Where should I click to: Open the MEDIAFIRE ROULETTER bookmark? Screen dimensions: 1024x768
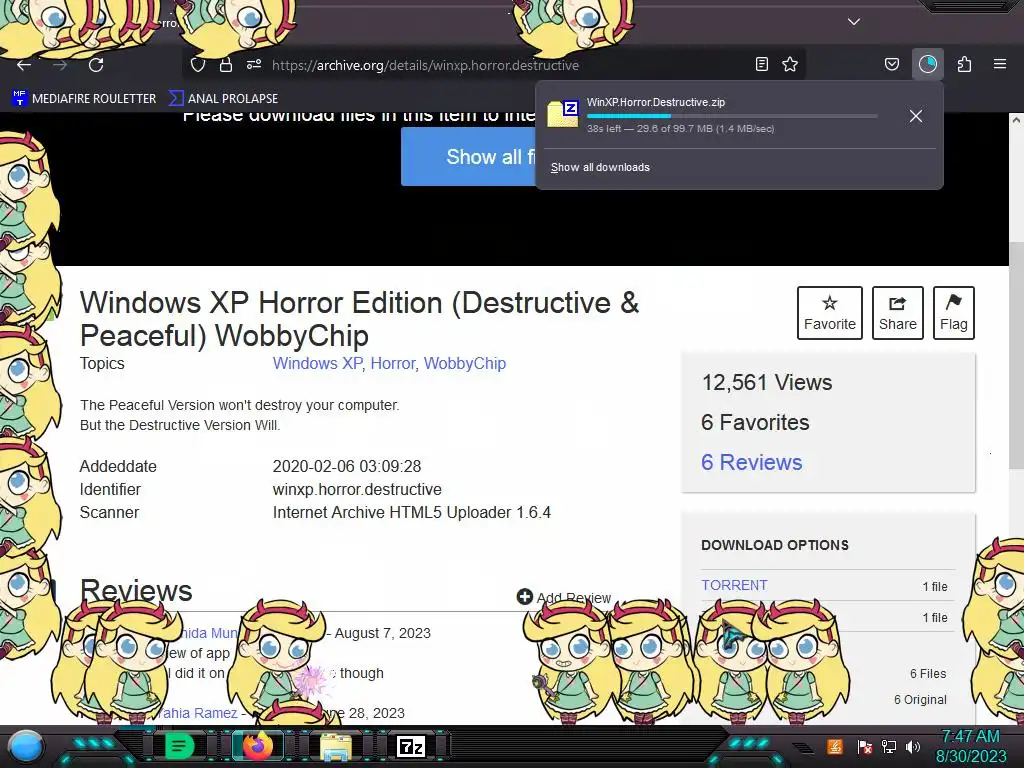(x=84, y=99)
